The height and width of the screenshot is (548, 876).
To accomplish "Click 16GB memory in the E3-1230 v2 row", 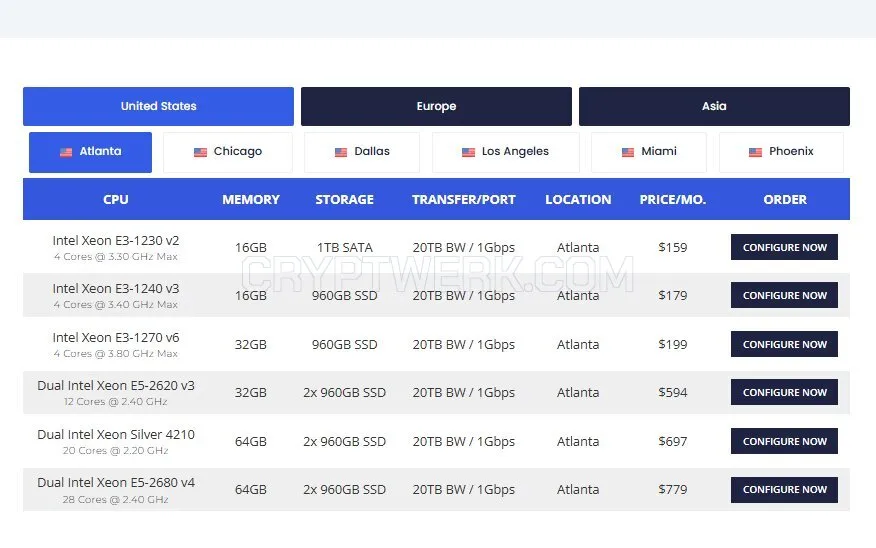I will point(250,247).
